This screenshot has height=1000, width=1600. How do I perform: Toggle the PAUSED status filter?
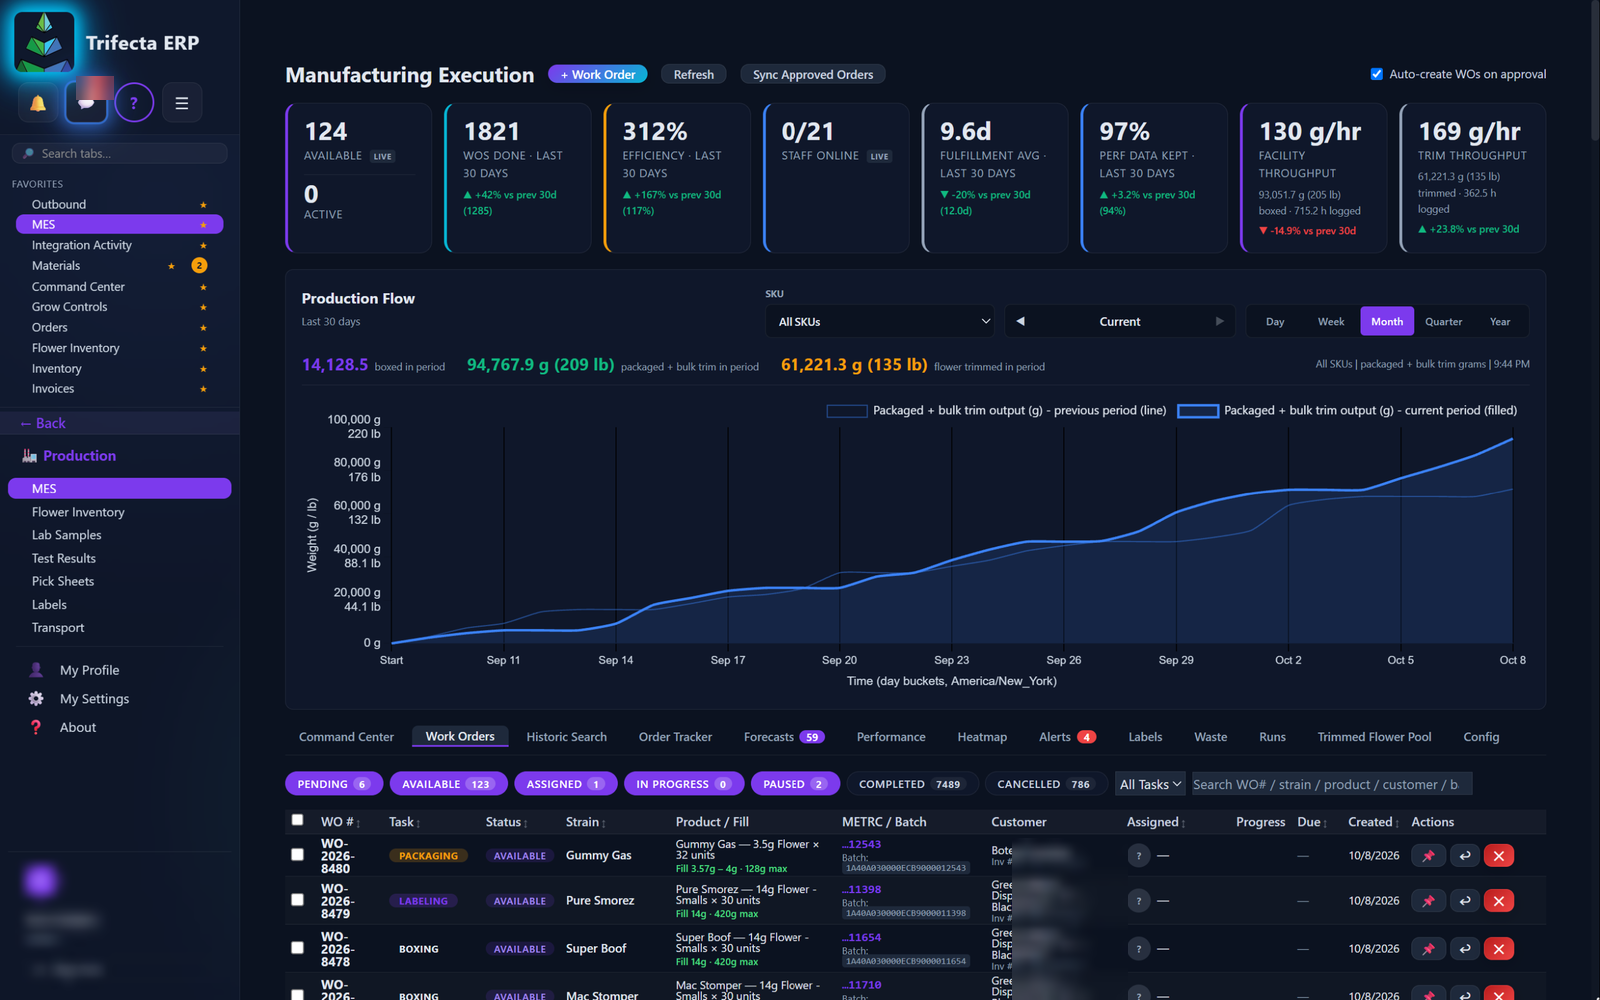coord(795,784)
